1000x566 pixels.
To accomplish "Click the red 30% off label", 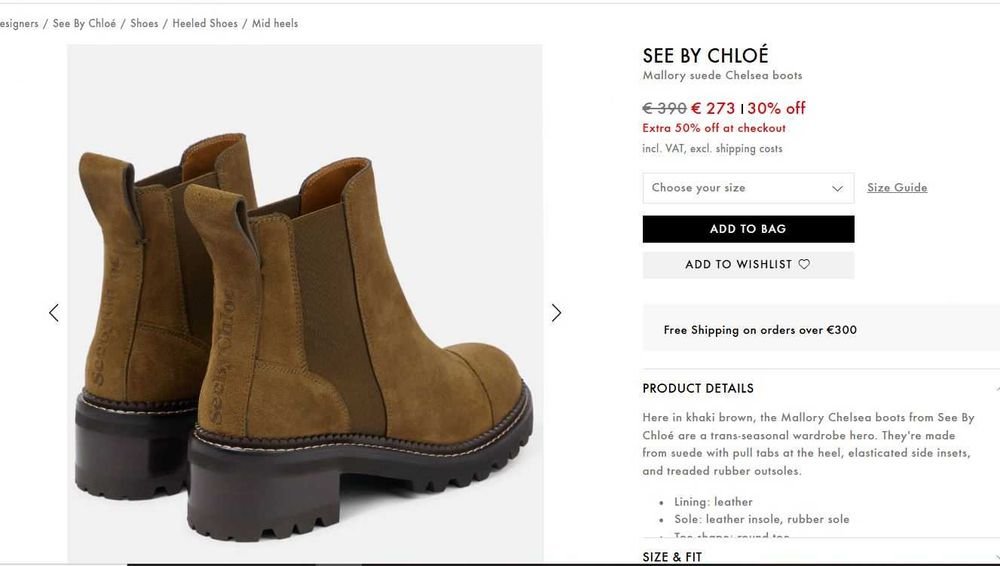I will 776,108.
